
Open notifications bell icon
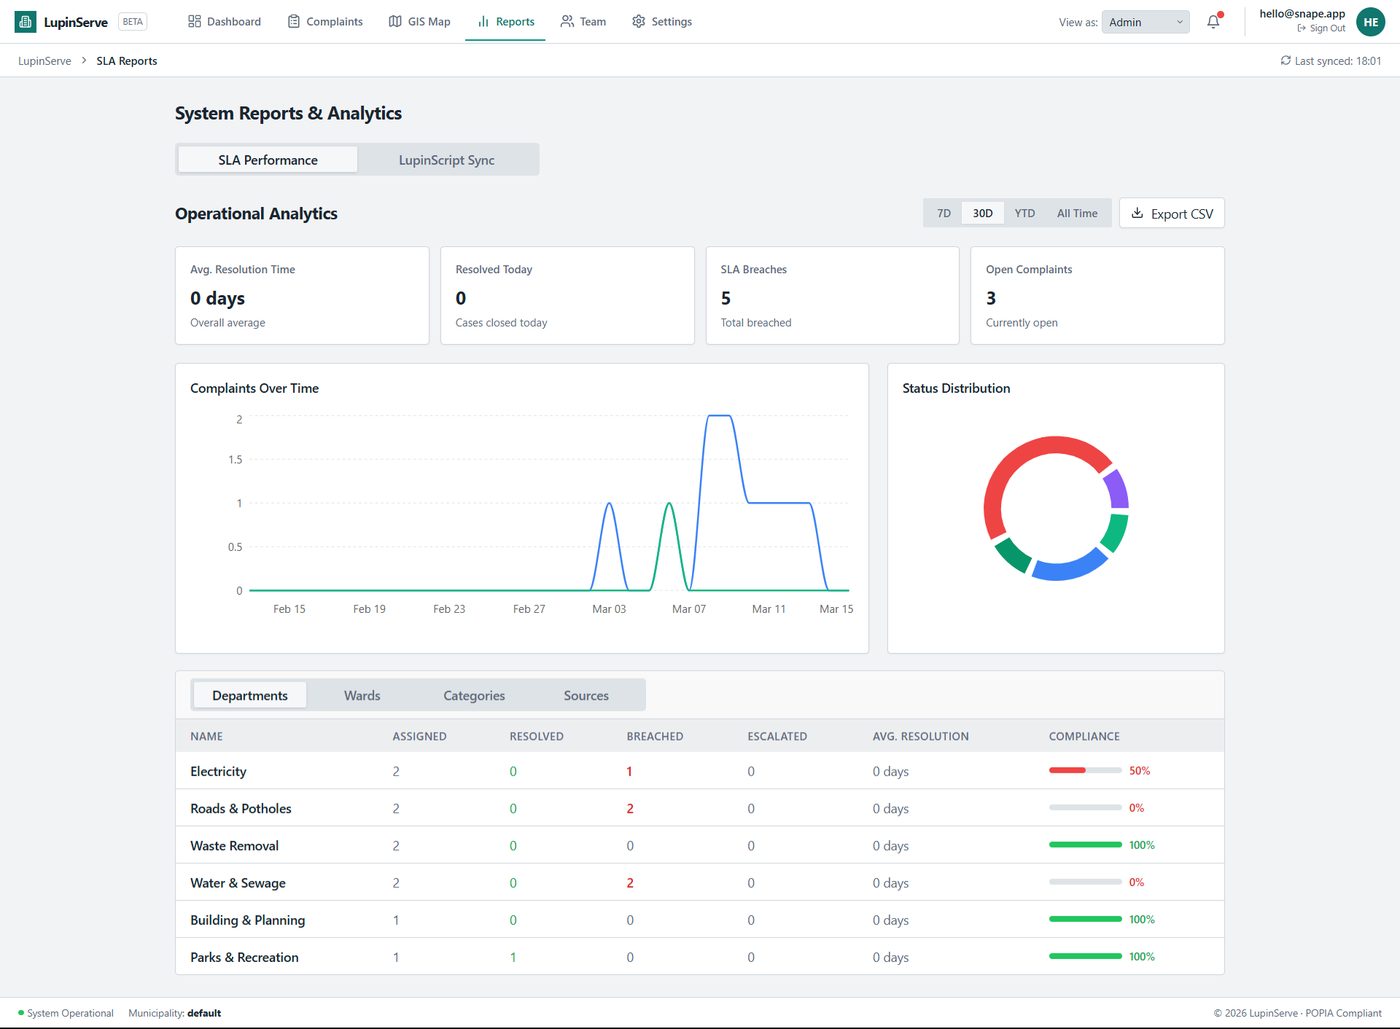tap(1213, 21)
